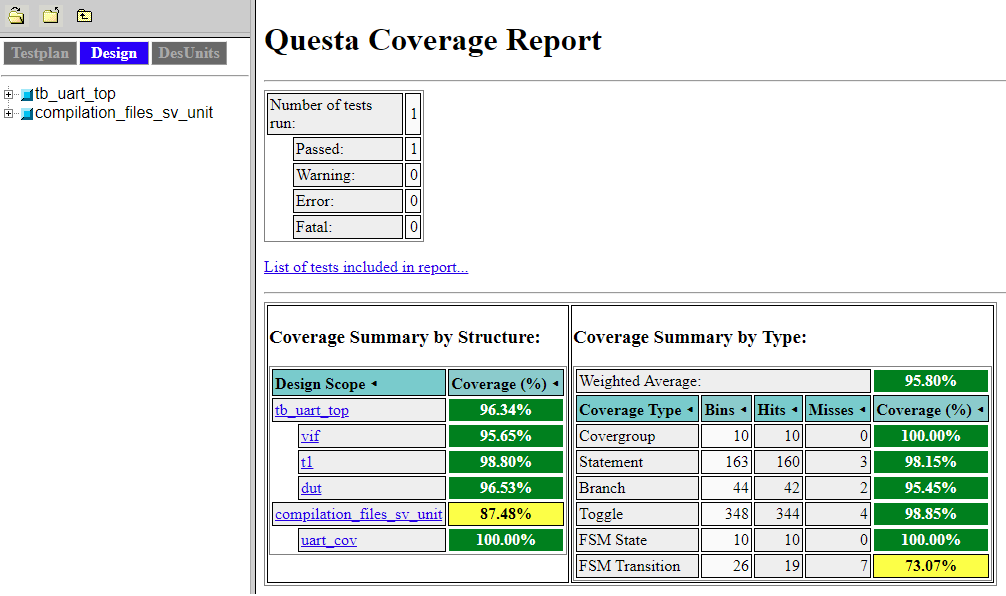The height and width of the screenshot is (596, 1006).
Task: Click the Coverage Type column header text
Action: [630, 410]
